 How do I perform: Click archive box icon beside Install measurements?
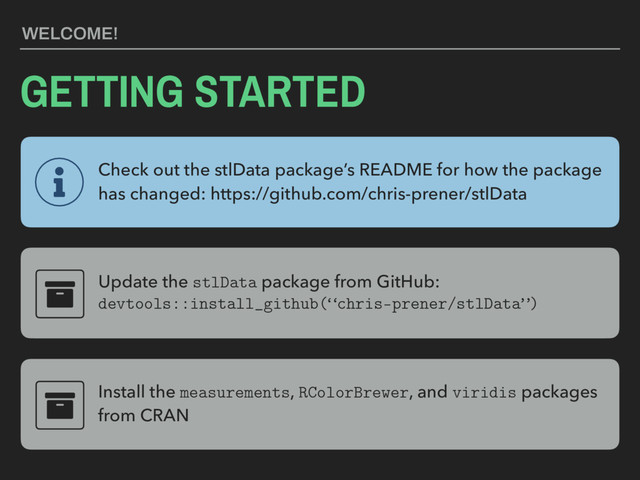60,404
